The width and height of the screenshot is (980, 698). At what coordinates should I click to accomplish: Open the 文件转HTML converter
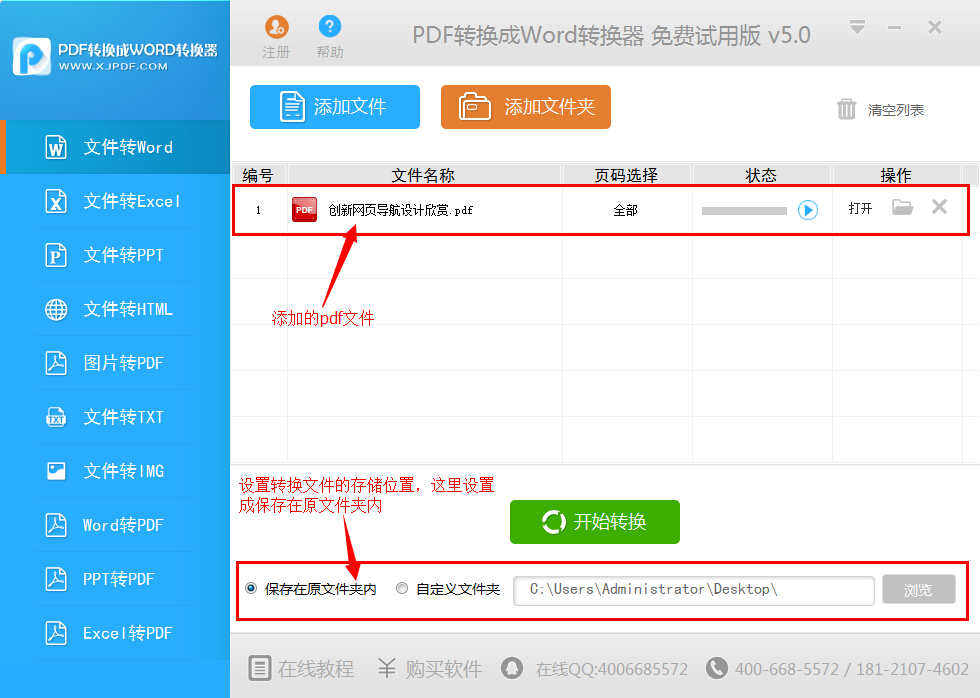[x=113, y=308]
